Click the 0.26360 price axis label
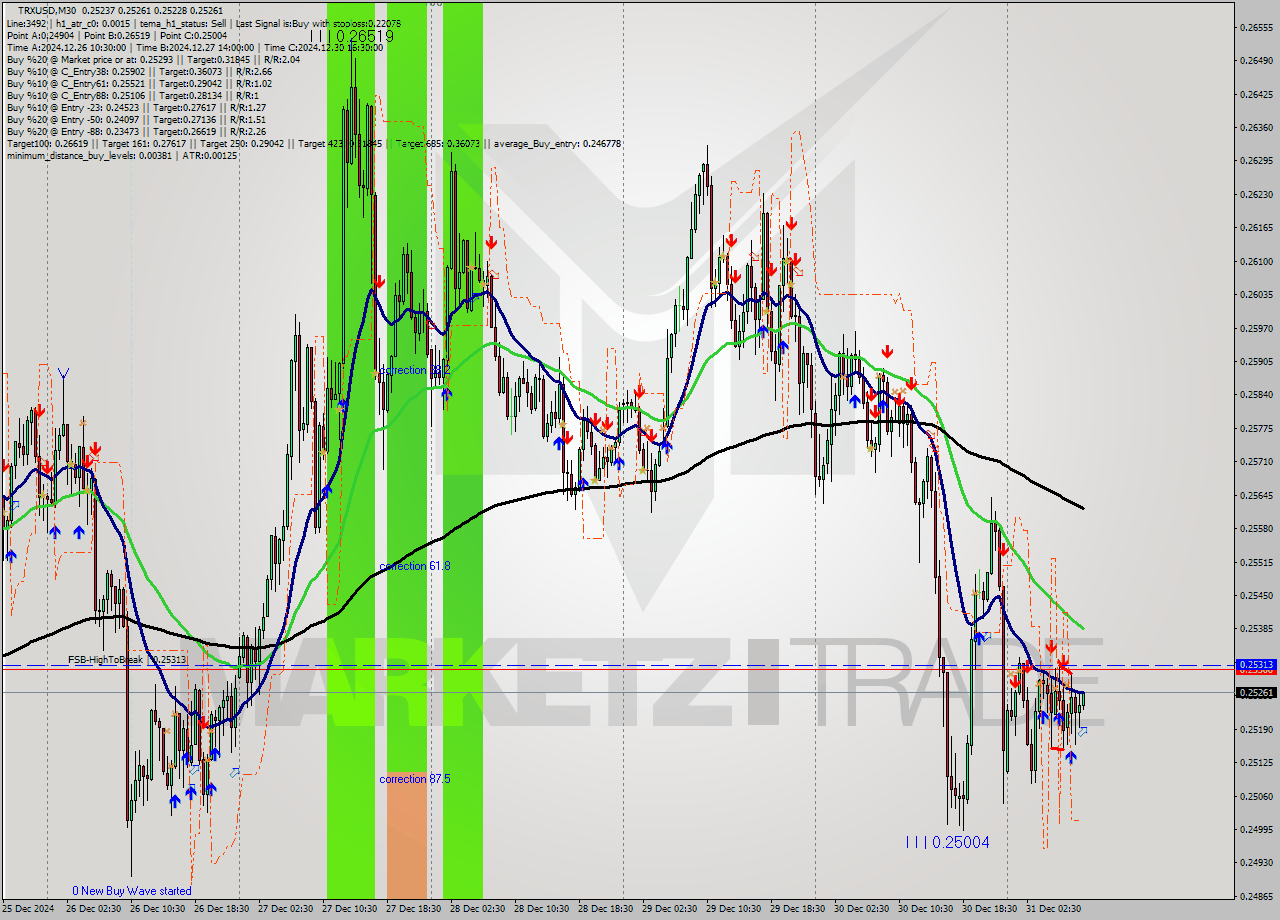Image resolution: width=1280 pixels, height=920 pixels. coord(1256,128)
